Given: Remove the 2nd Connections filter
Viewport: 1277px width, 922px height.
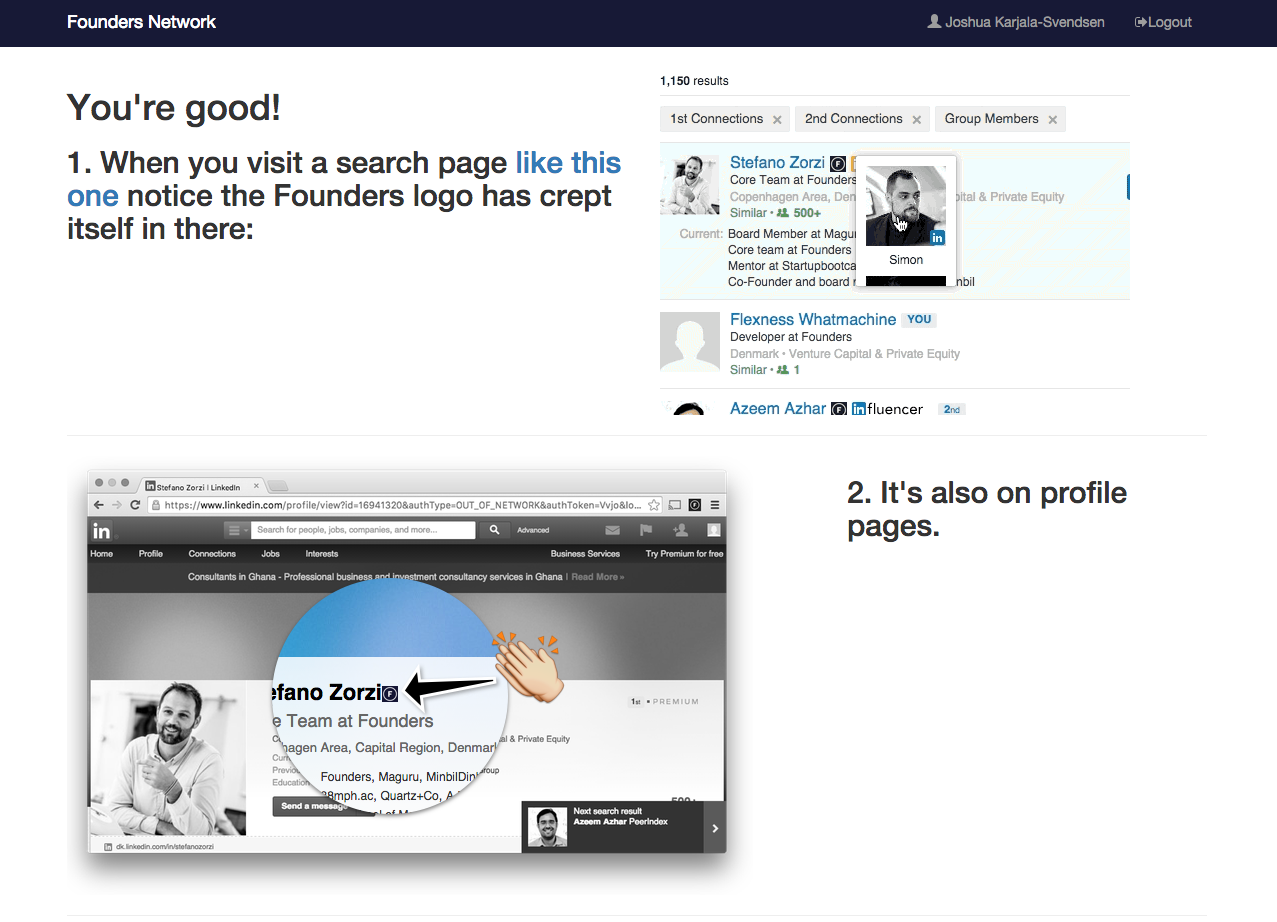Looking at the screenshot, I should [916, 119].
